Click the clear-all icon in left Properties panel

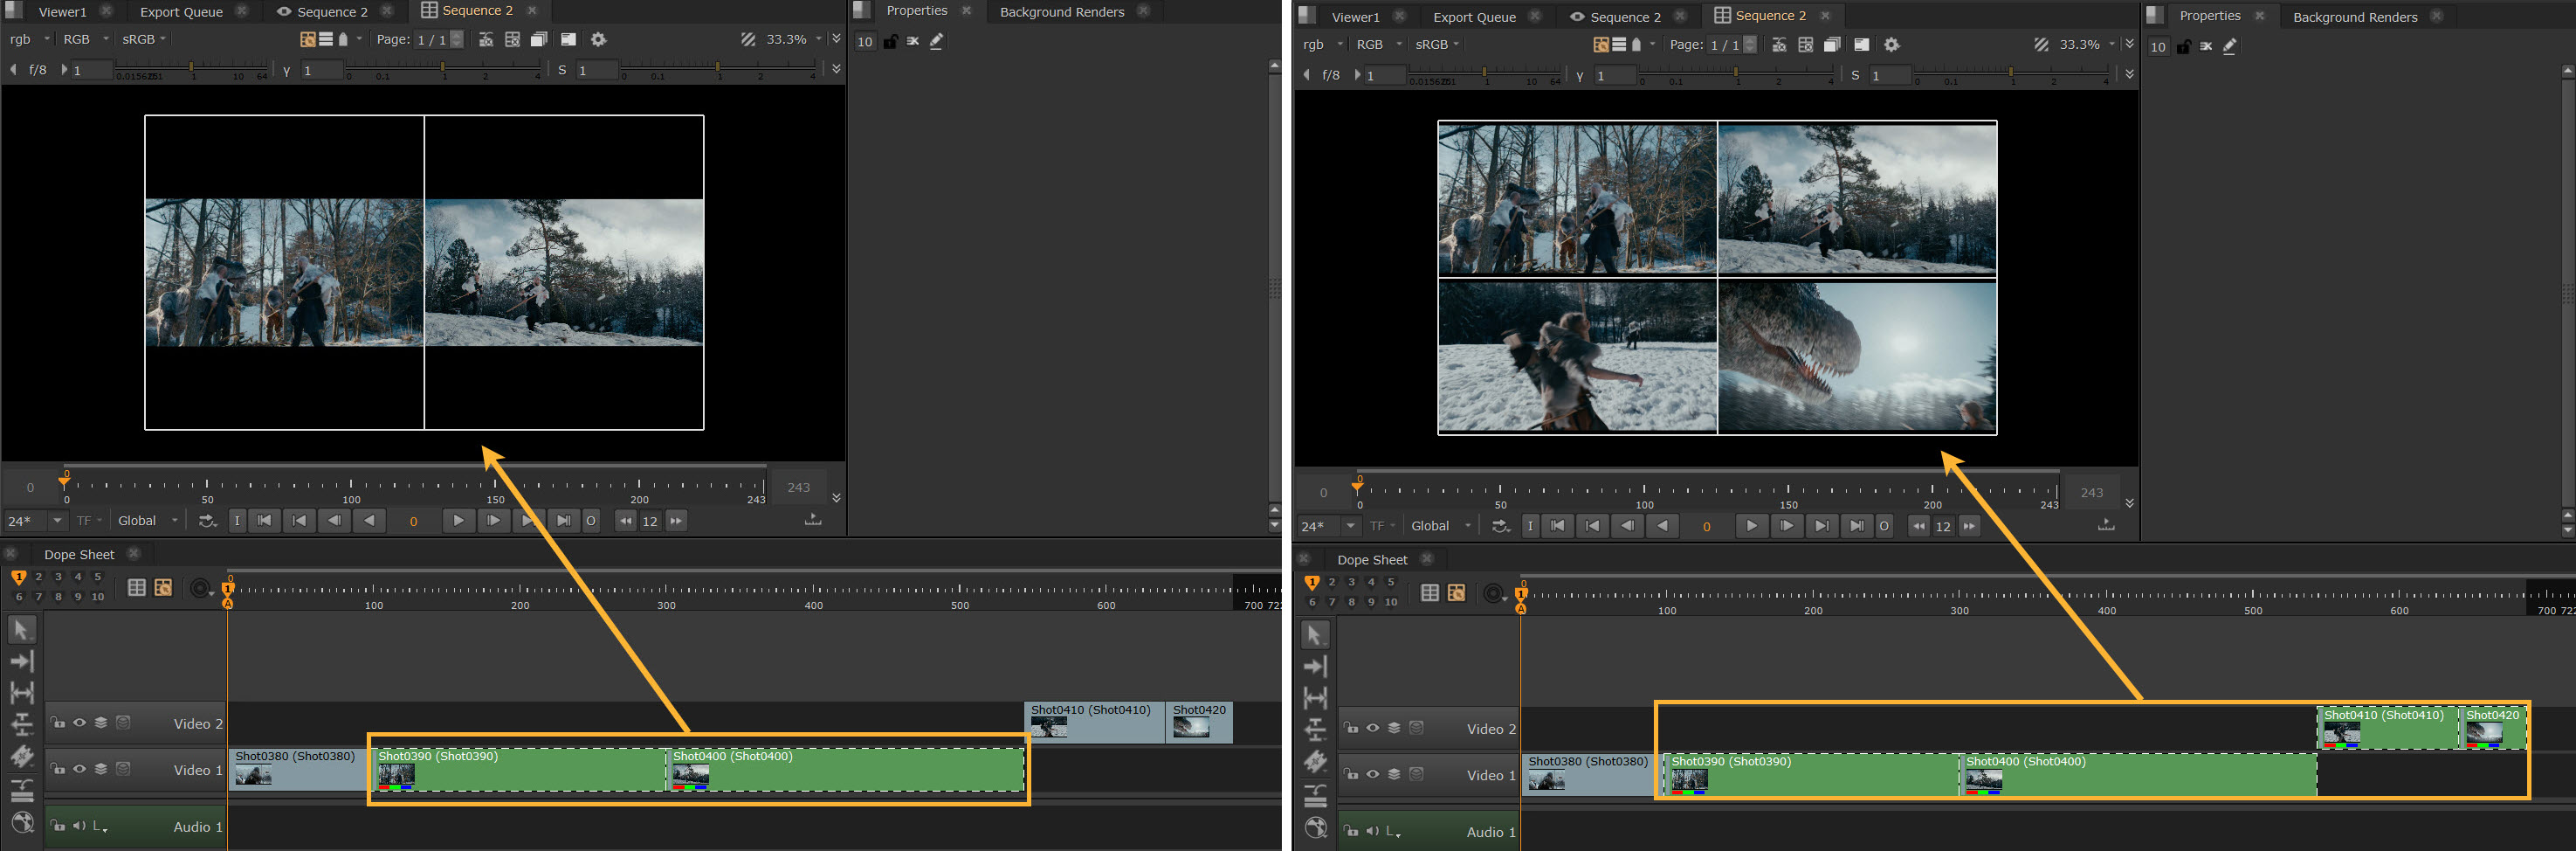(913, 41)
